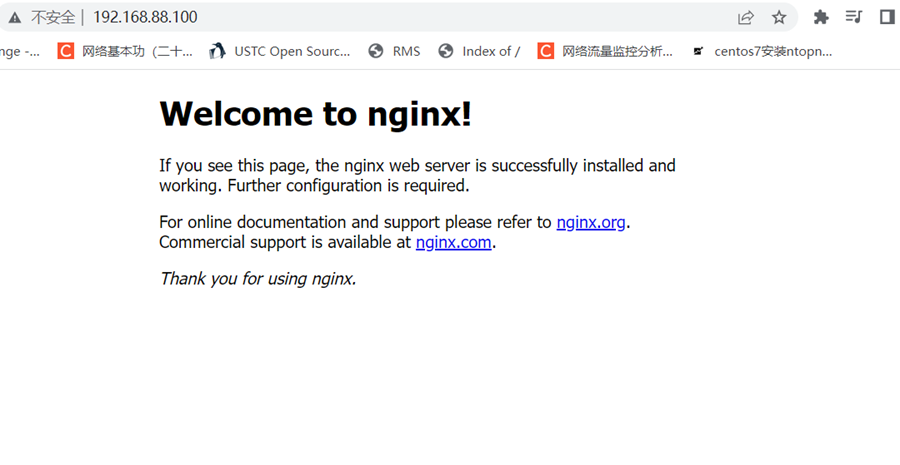Open the extensions puzzle icon
The width and height of the screenshot is (900, 465).
pyautogui.click(x=821, y=17)
